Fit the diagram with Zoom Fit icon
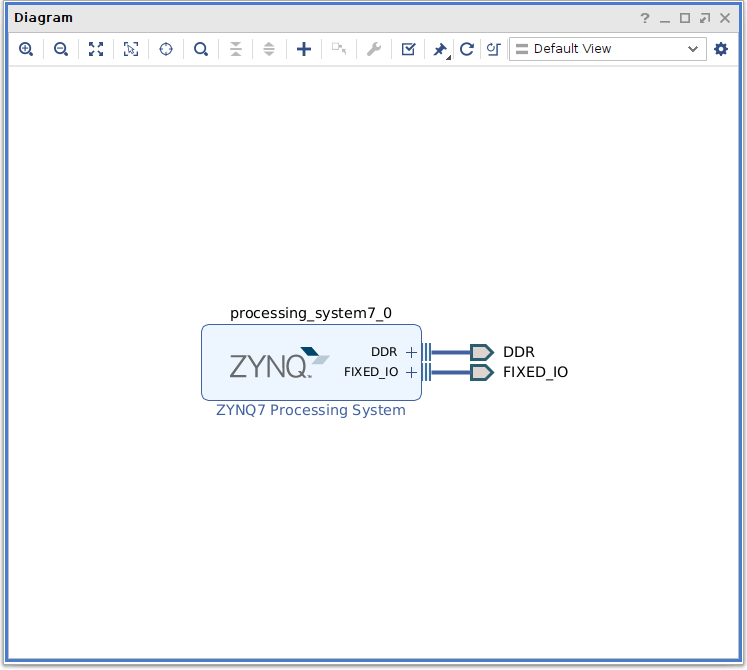Screen dimensions: 747x670 coord(96,49)
